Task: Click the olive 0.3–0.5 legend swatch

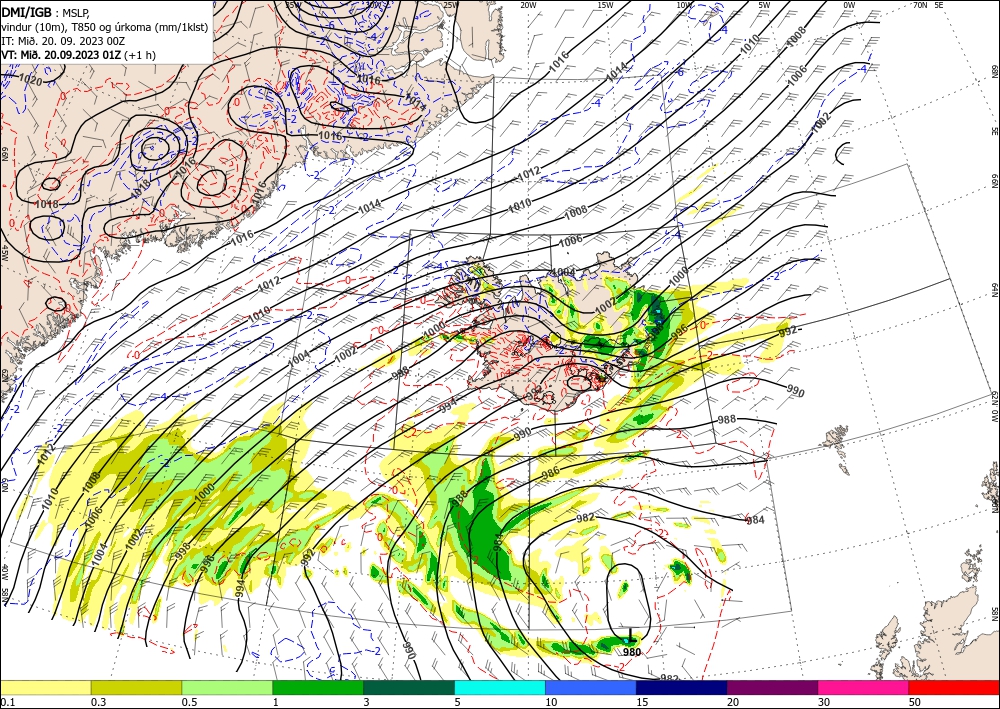Action: point(136,687)
